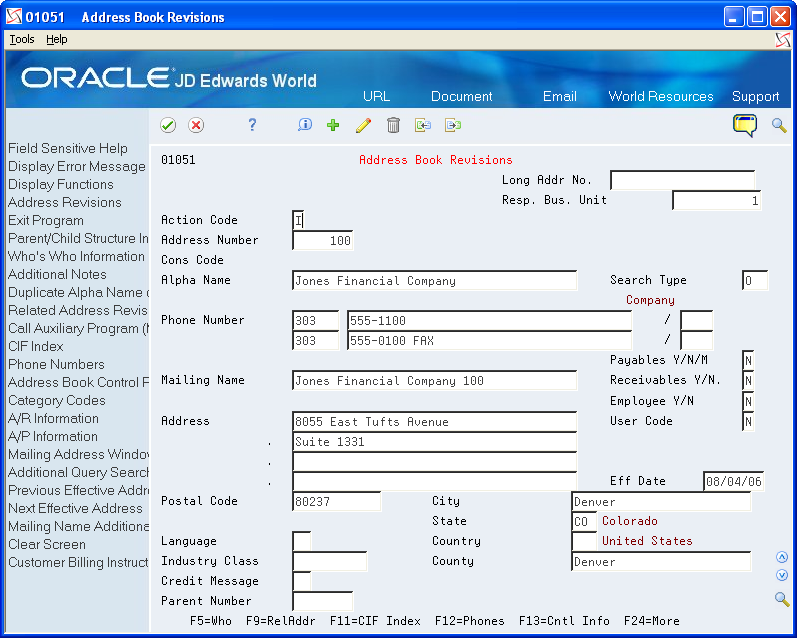Click the title bar application icon
This screenshot has width=797, height=638.
coord(14,17)
